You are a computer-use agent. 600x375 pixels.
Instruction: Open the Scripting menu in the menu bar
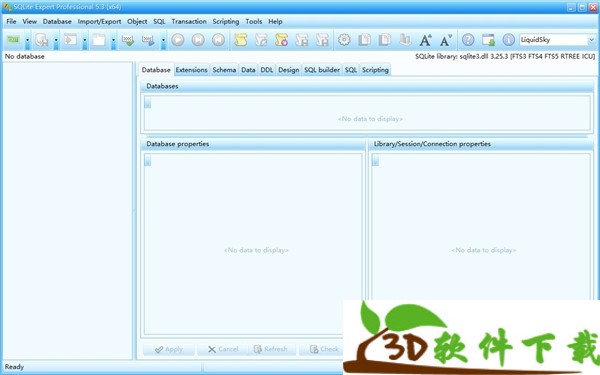(226, 21)
